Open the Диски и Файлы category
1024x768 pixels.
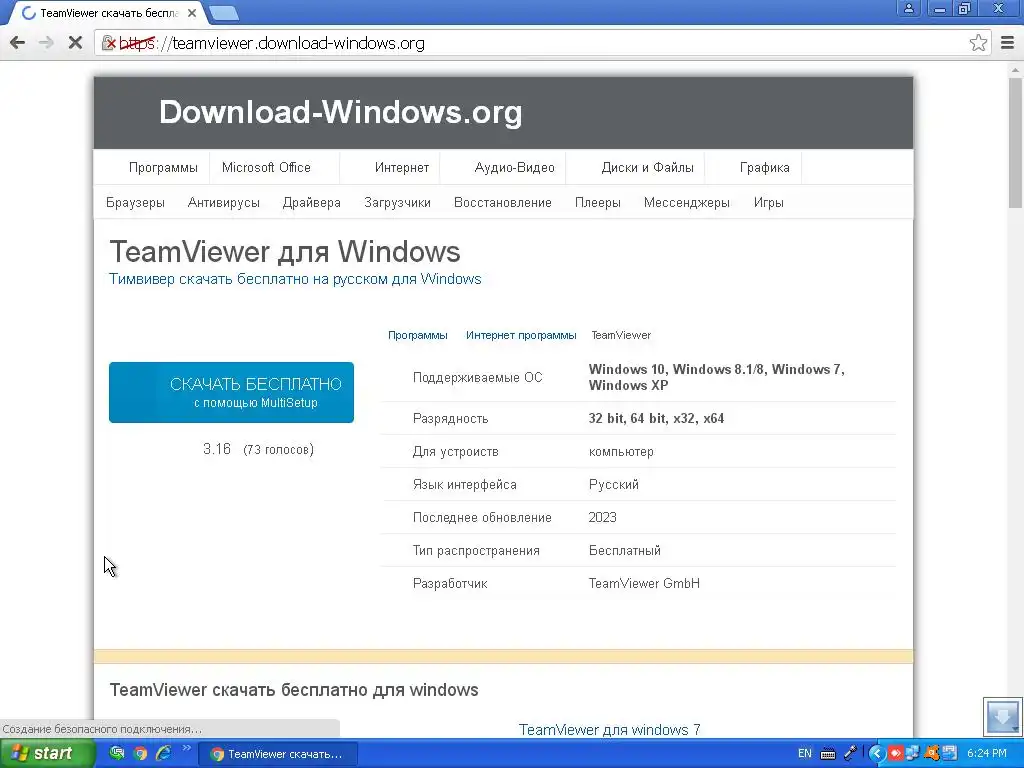coord(647,167)
